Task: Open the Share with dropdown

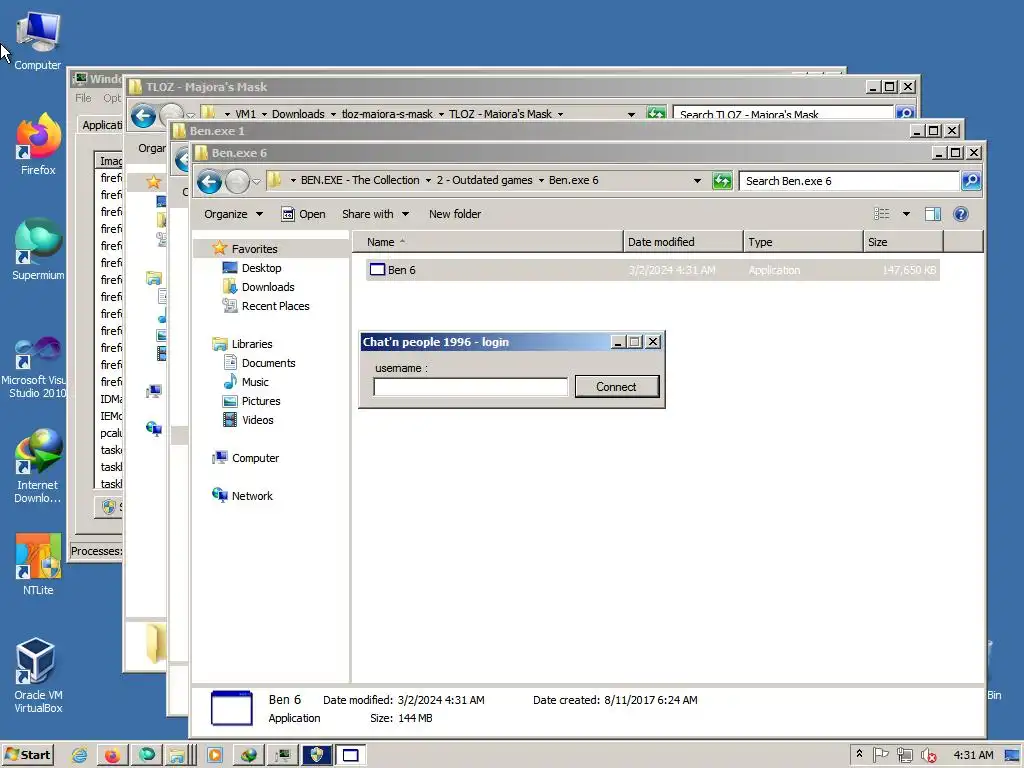Action: [x=376, y=214]
